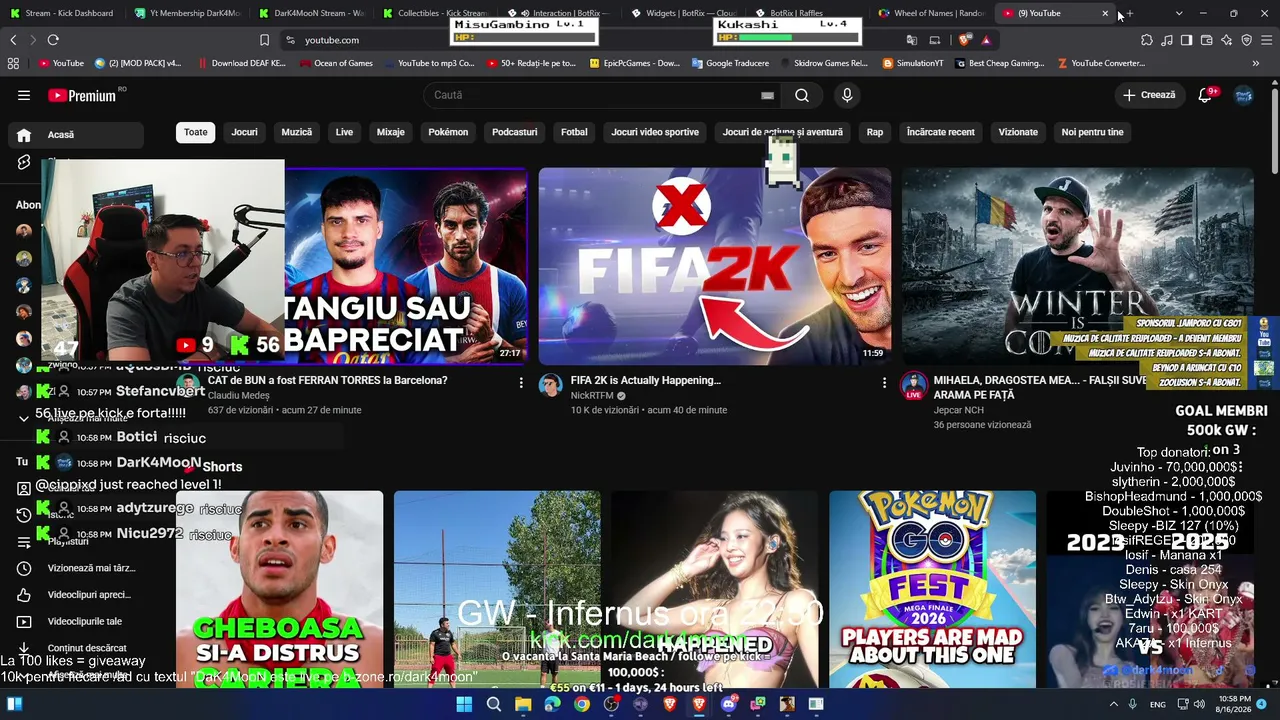Reload the page in the browser
Image resolution: width=1280 pixels, height=720 pixels.
pyautogui.click(x=53, y=40)
